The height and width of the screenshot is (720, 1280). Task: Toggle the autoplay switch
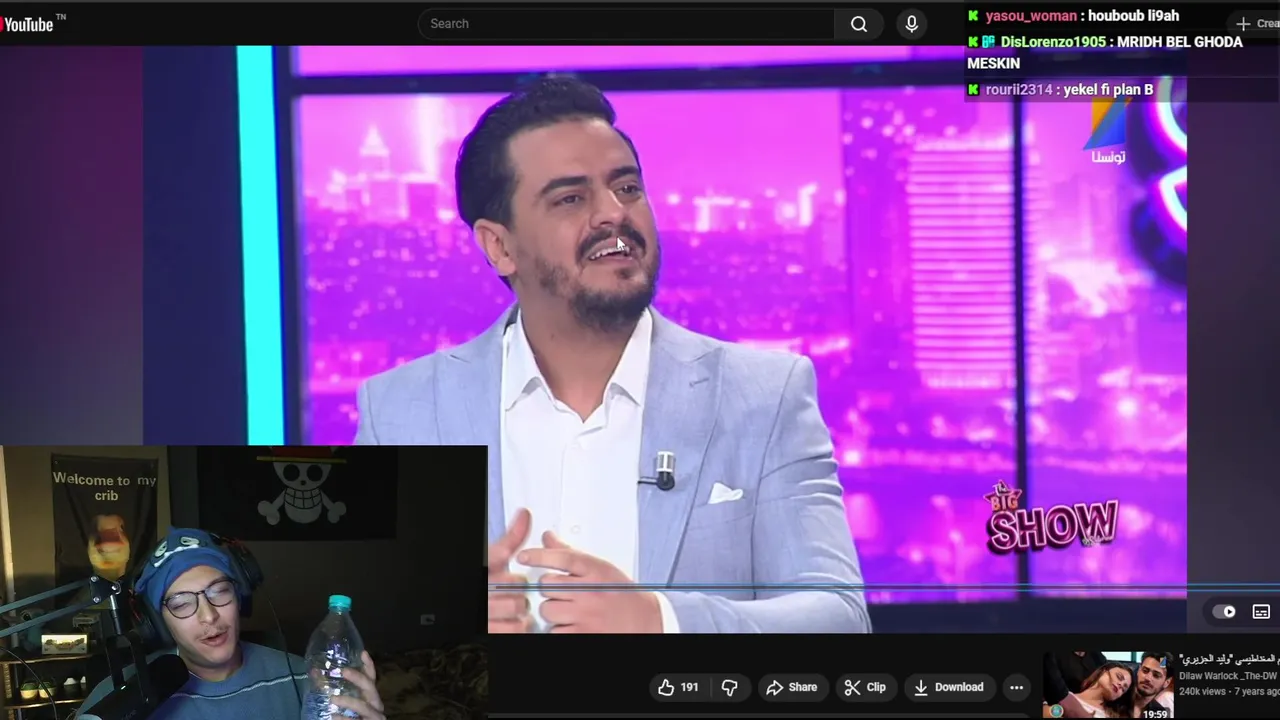pyautogui.click(x=1224, y=612)
